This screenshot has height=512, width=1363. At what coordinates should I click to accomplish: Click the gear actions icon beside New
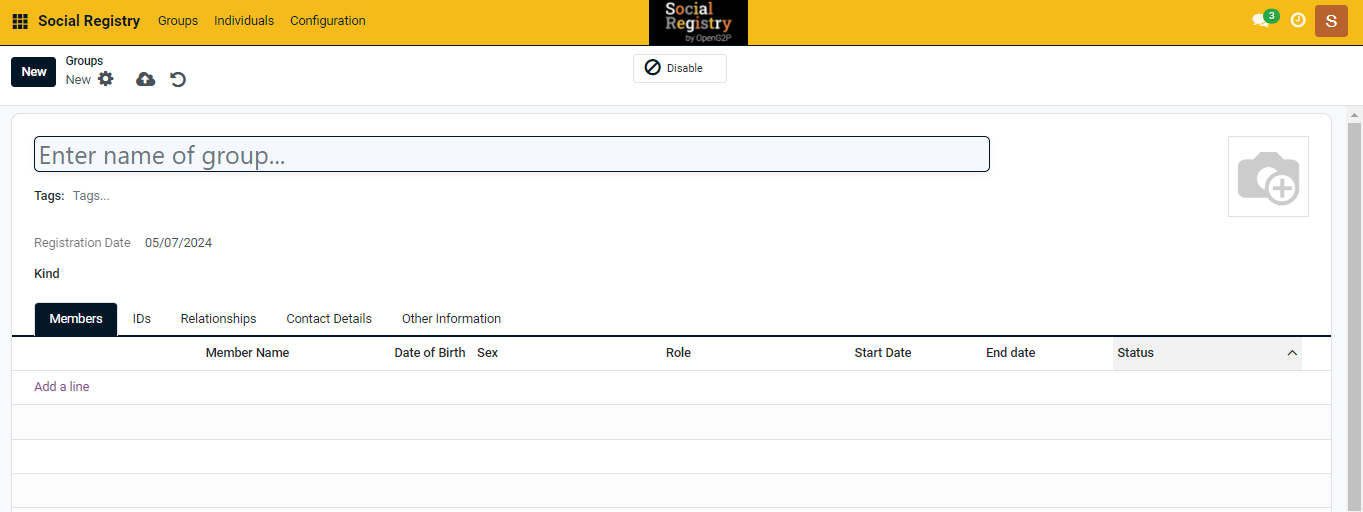pyautogui.click(x=106, y=79)
